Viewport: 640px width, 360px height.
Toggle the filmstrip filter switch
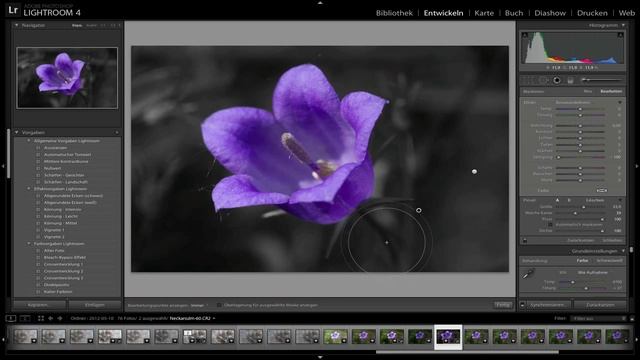click(632, 318)
